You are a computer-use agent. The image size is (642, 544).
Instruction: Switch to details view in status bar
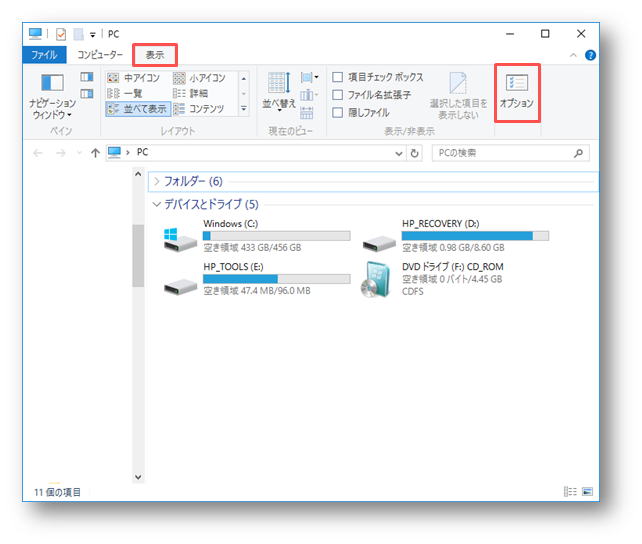(570, 491)
